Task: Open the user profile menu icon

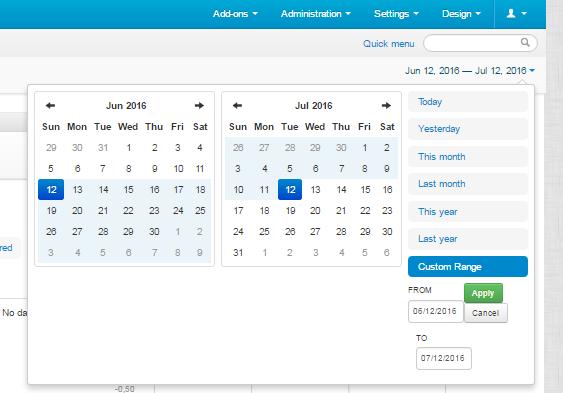Action: [516, 14]
